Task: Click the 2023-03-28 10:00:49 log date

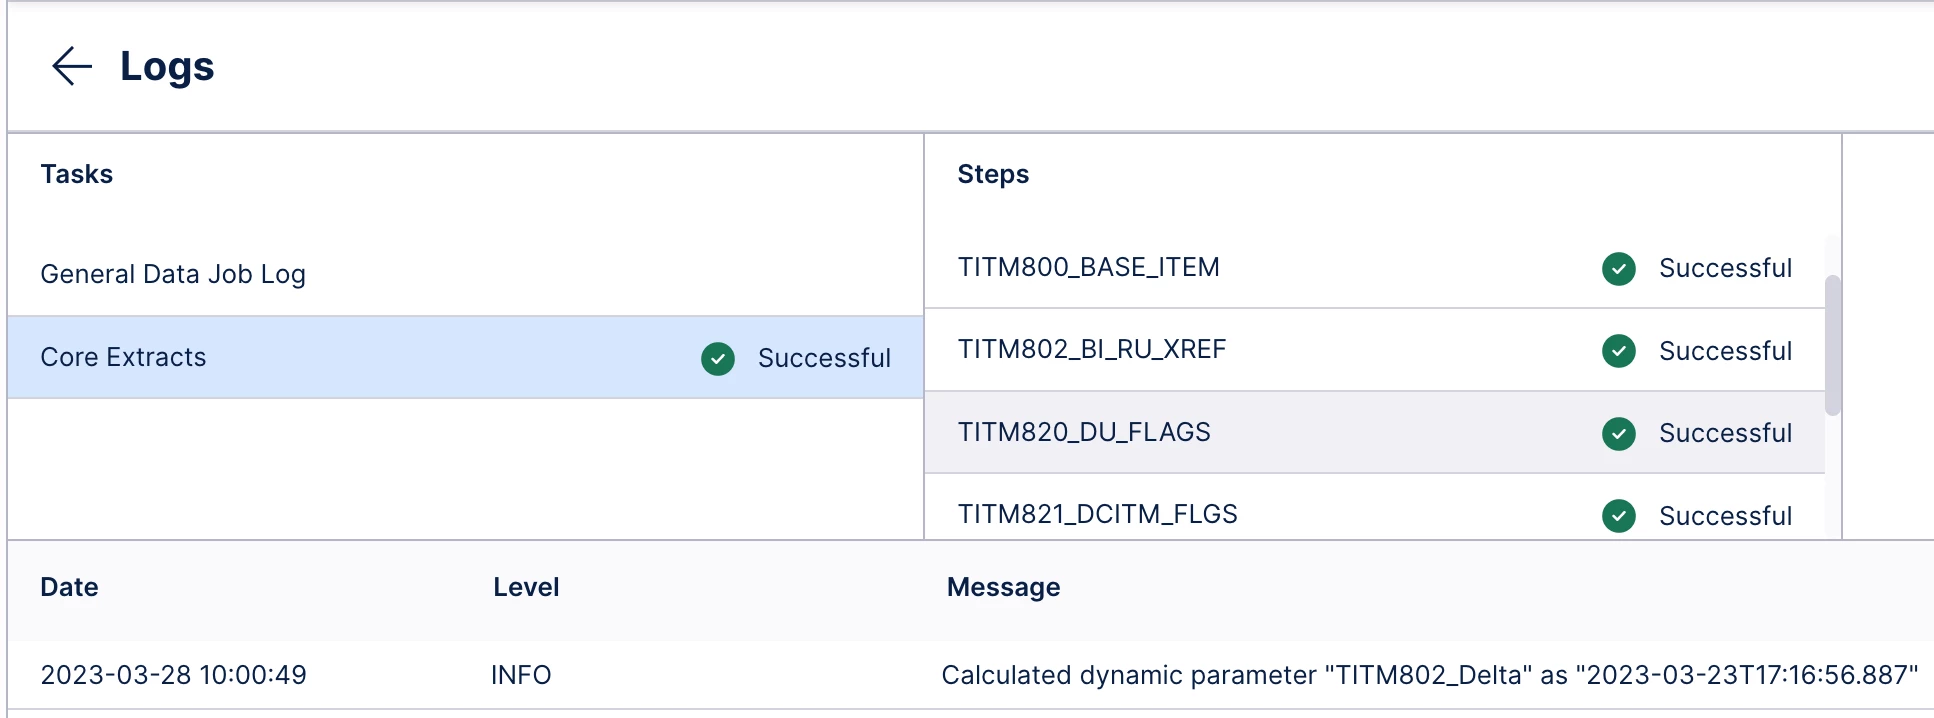Action: tap(173, 675)
